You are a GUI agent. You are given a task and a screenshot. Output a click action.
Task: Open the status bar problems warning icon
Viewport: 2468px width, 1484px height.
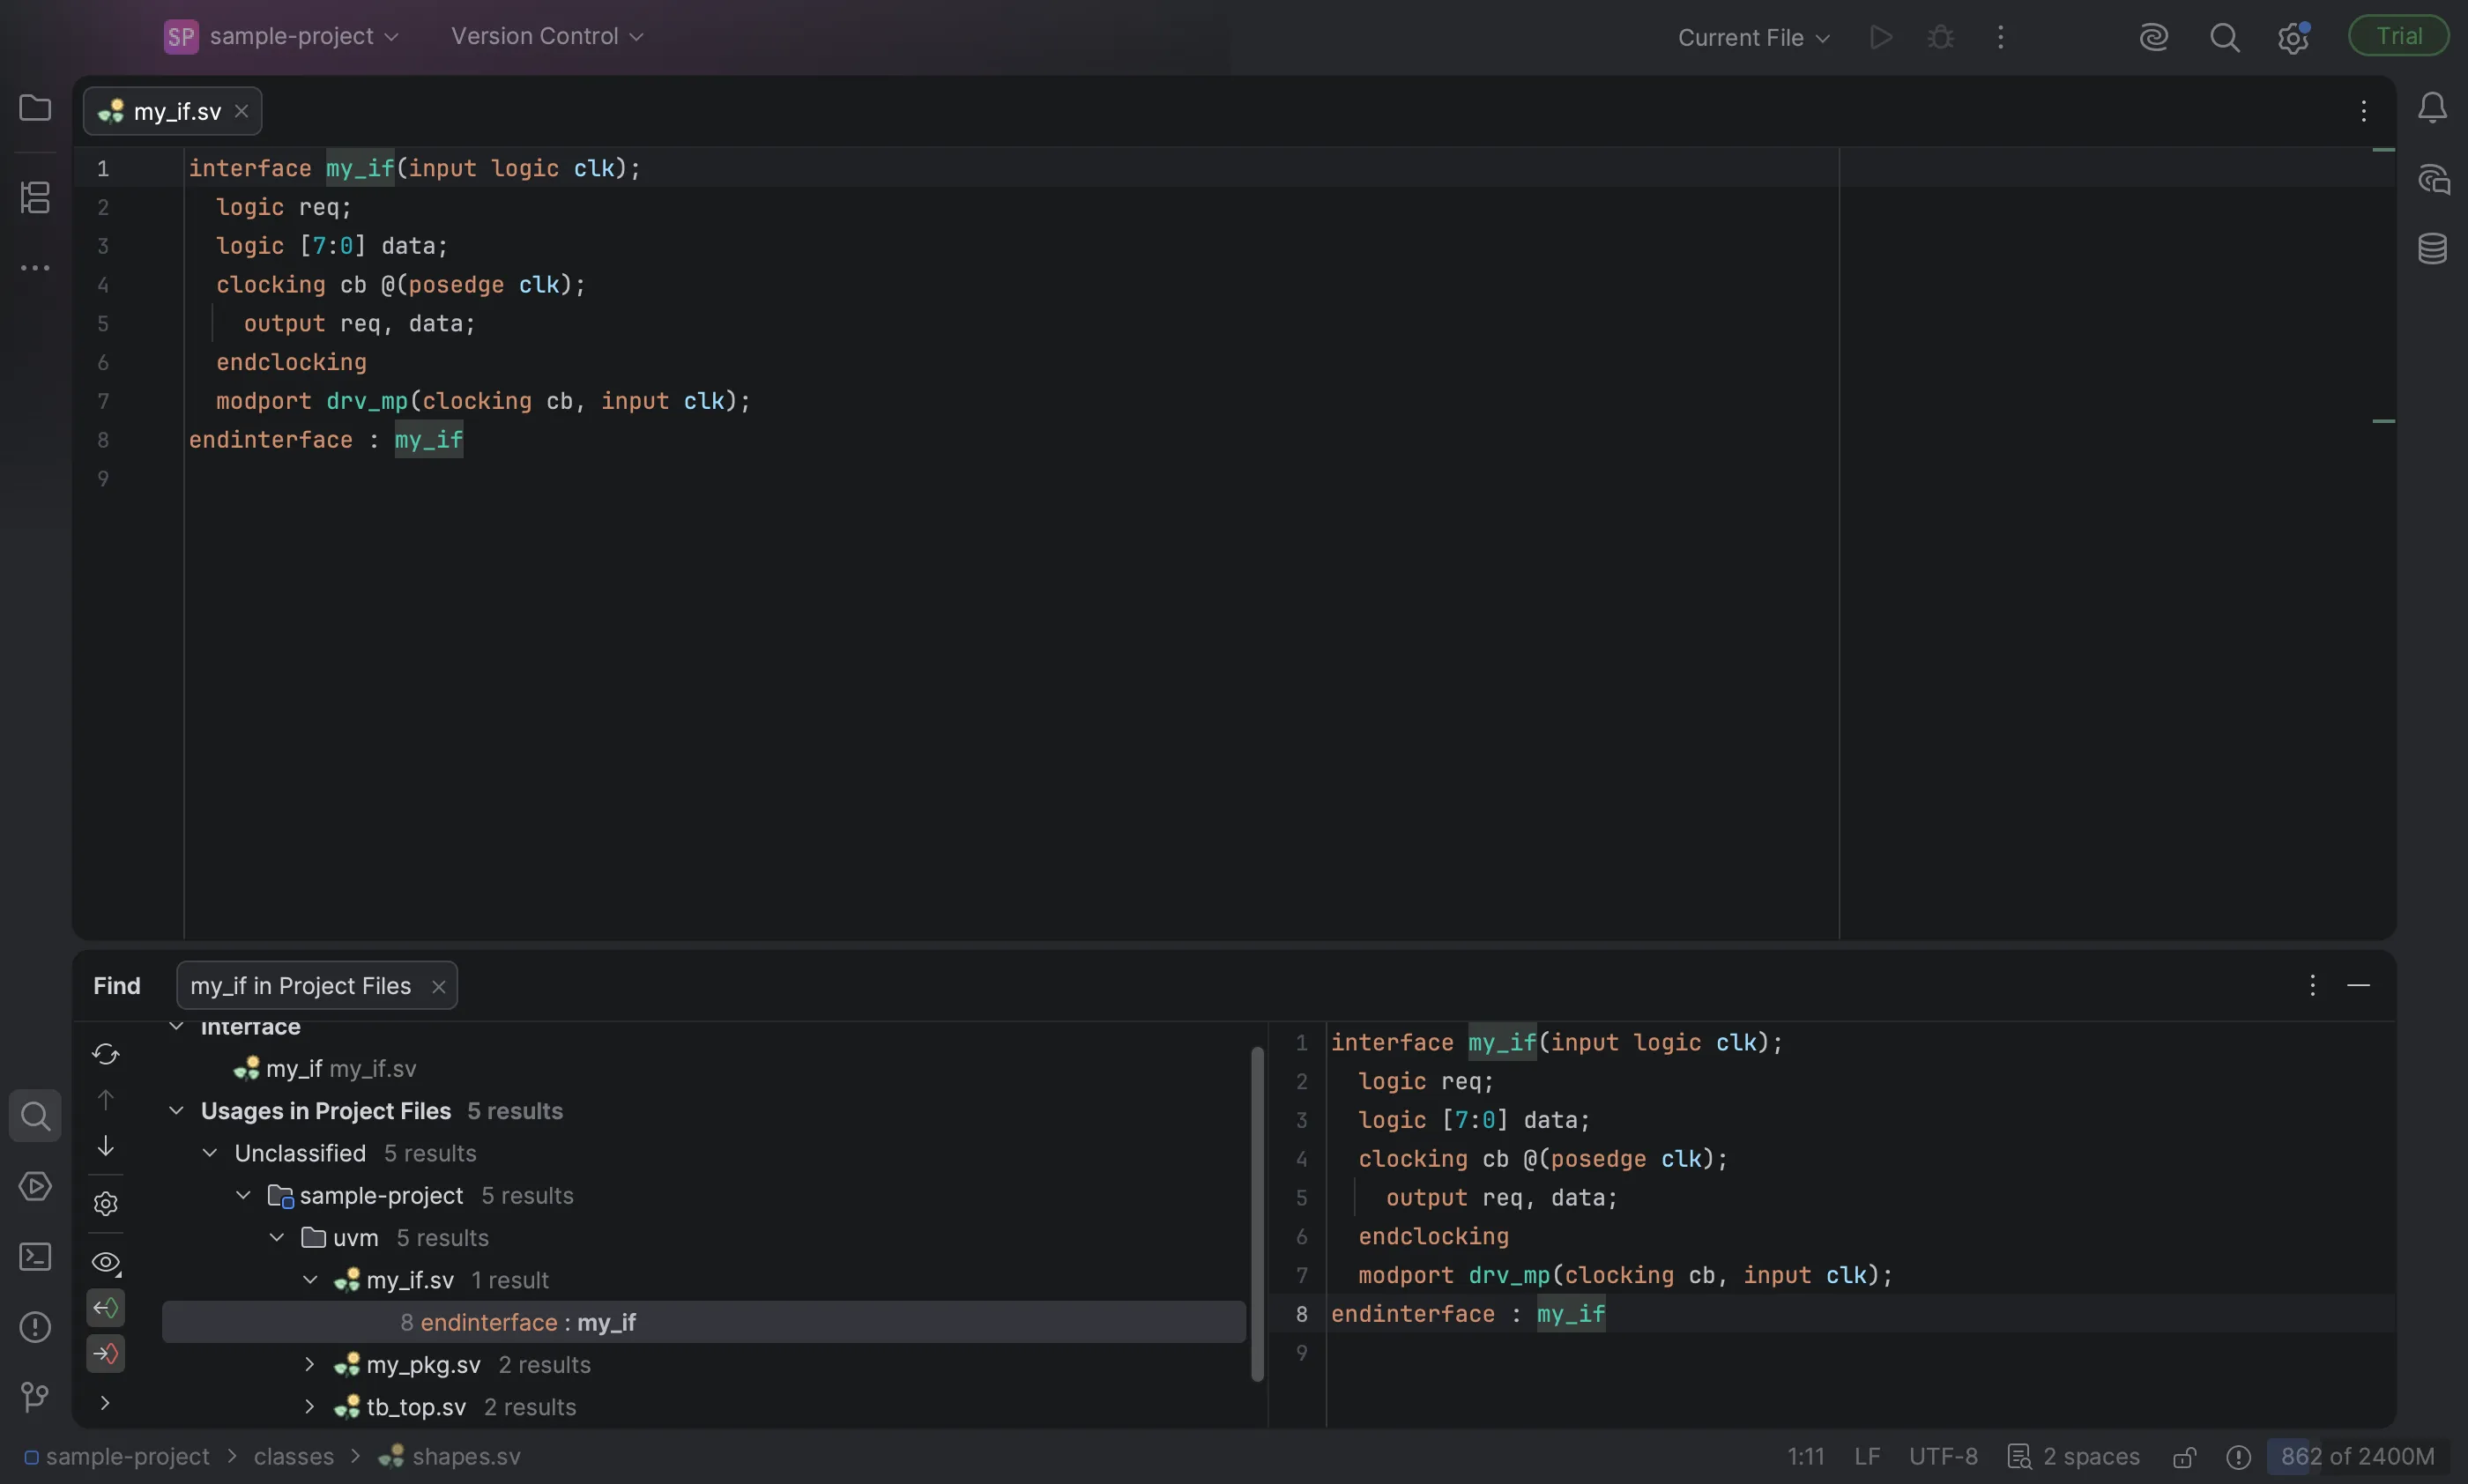click(x=2238, y=1457)
